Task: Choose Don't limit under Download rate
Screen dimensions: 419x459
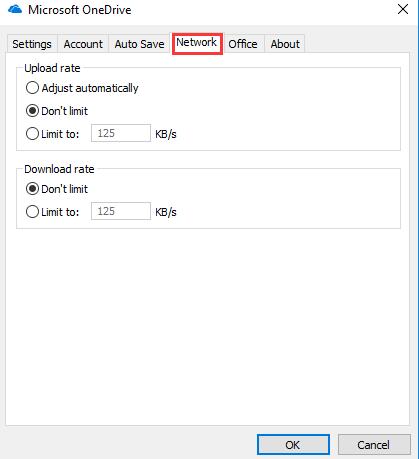Action: point(57,189)
